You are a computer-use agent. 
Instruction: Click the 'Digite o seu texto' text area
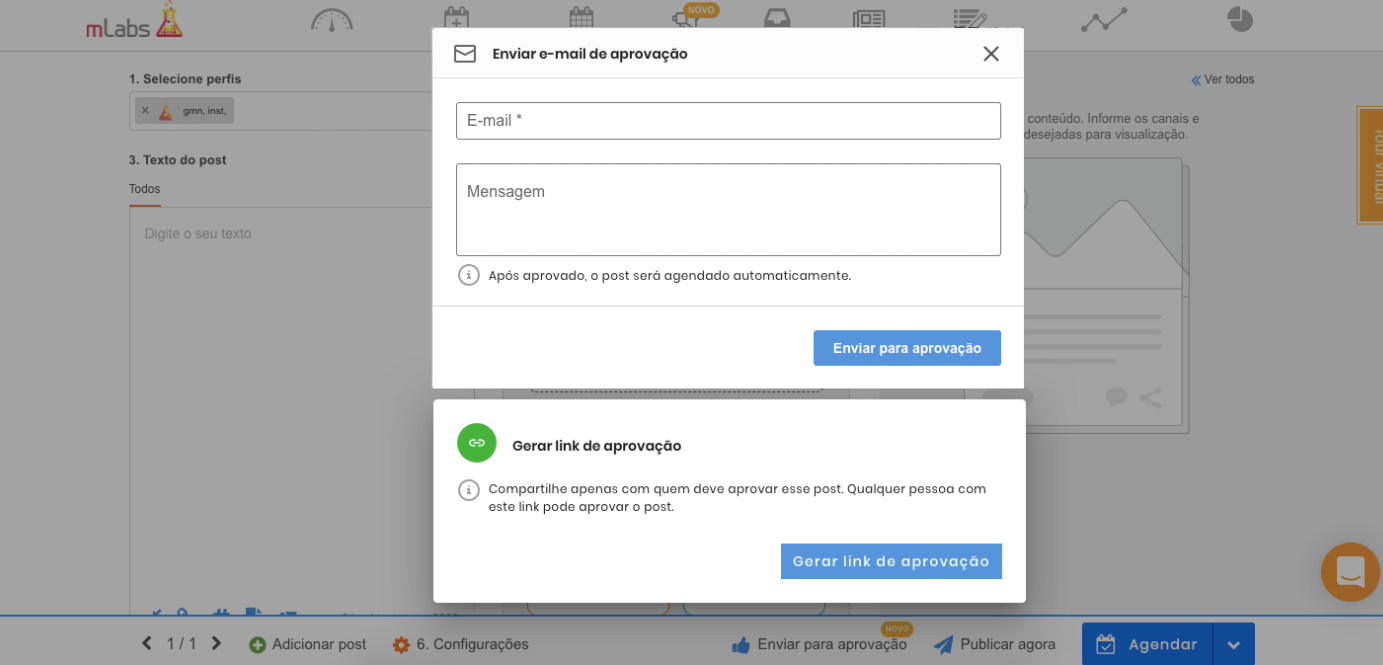pos(300,410)
